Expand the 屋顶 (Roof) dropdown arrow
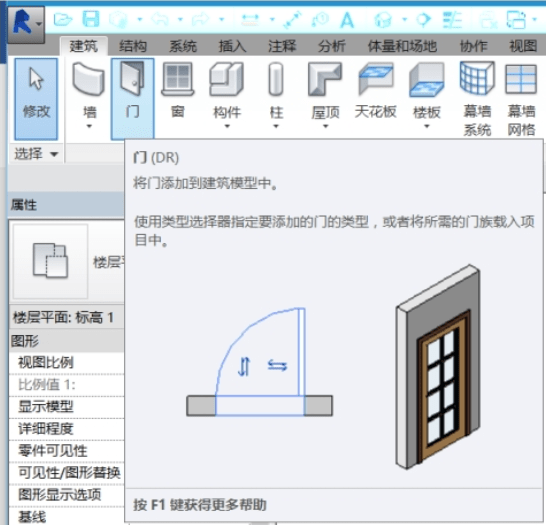 pyautogui.click(x=326, y=126)
